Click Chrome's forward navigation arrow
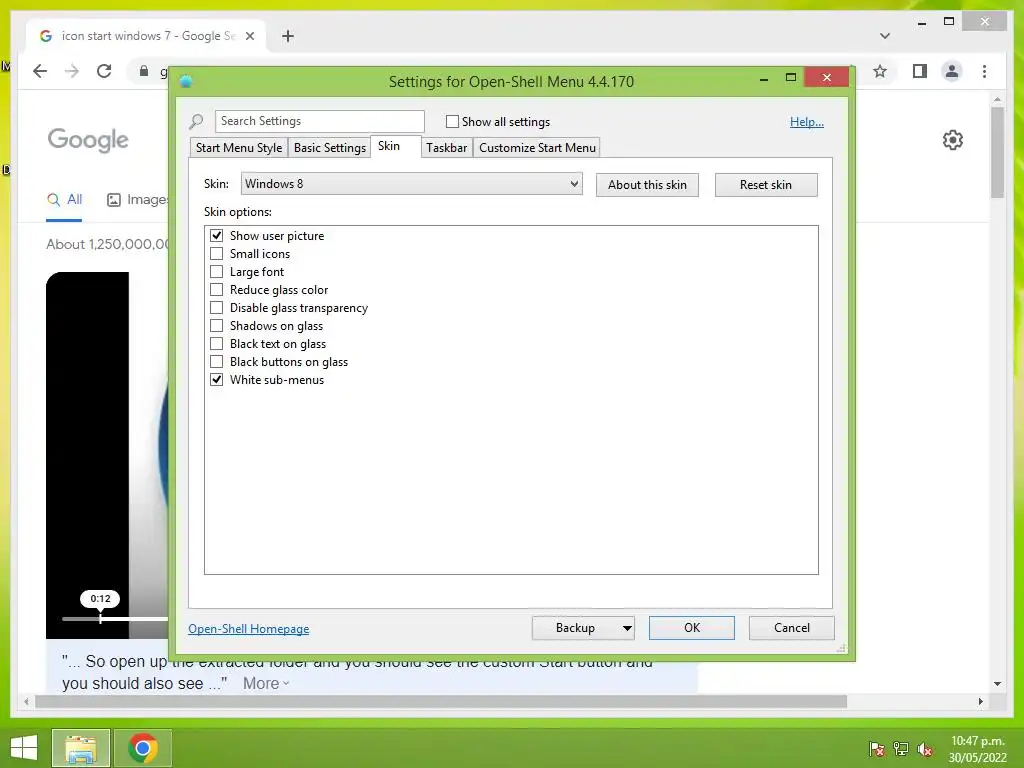Screen dimensions: 1024x768 coord(72,71)
